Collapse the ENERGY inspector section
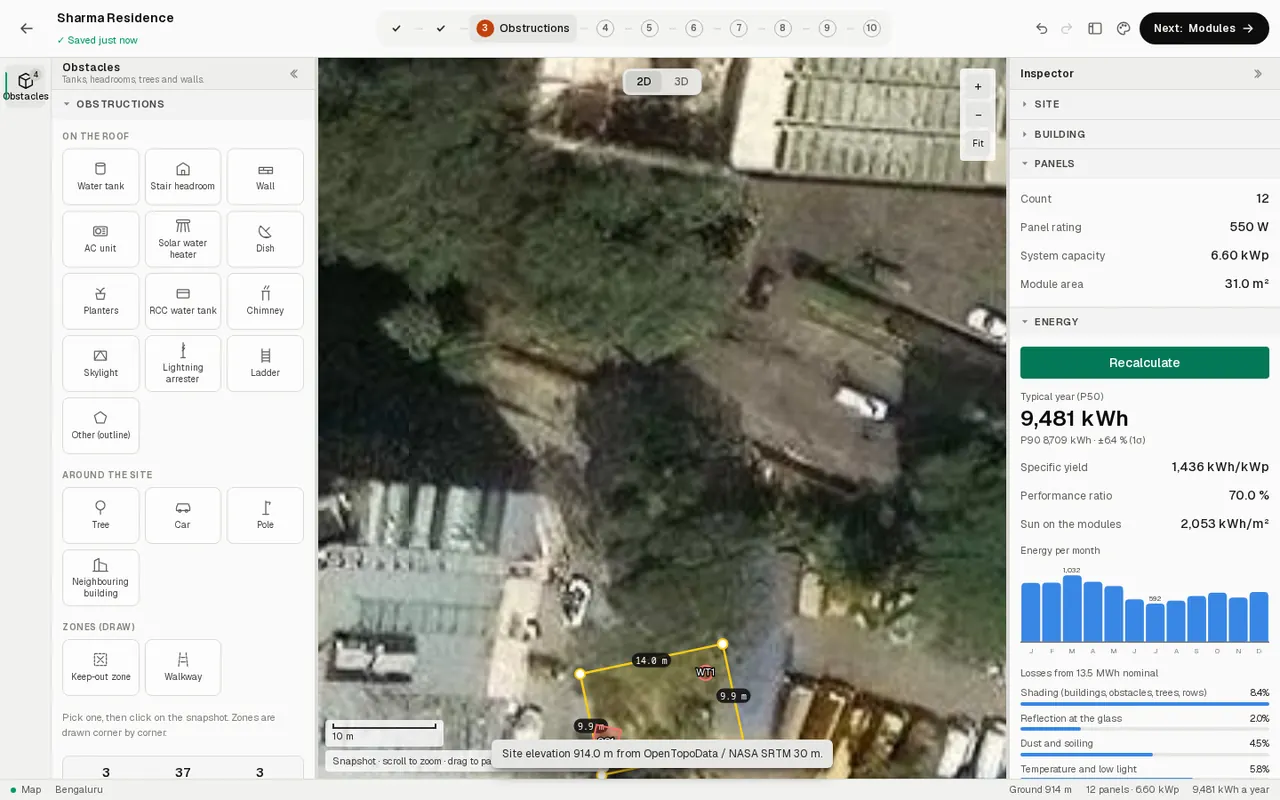Screen dimensions: 1280x800 pos(1144,322)
